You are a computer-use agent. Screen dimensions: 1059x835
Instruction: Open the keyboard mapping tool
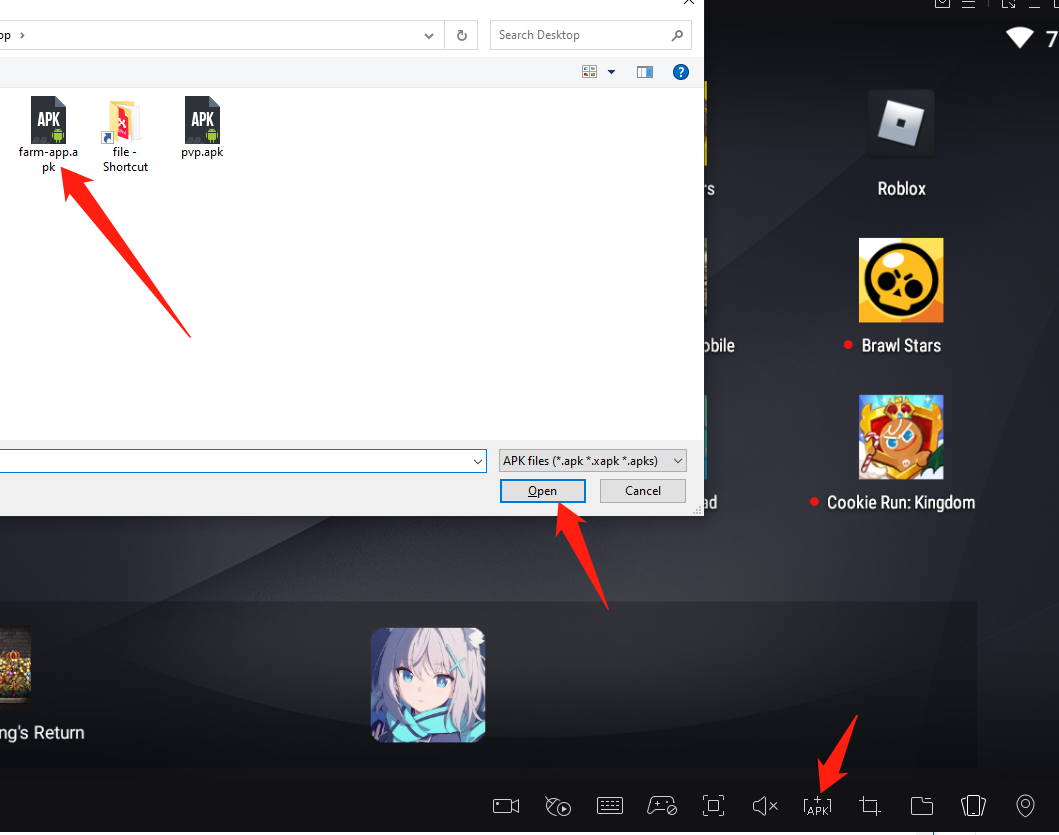click(610, 806)
